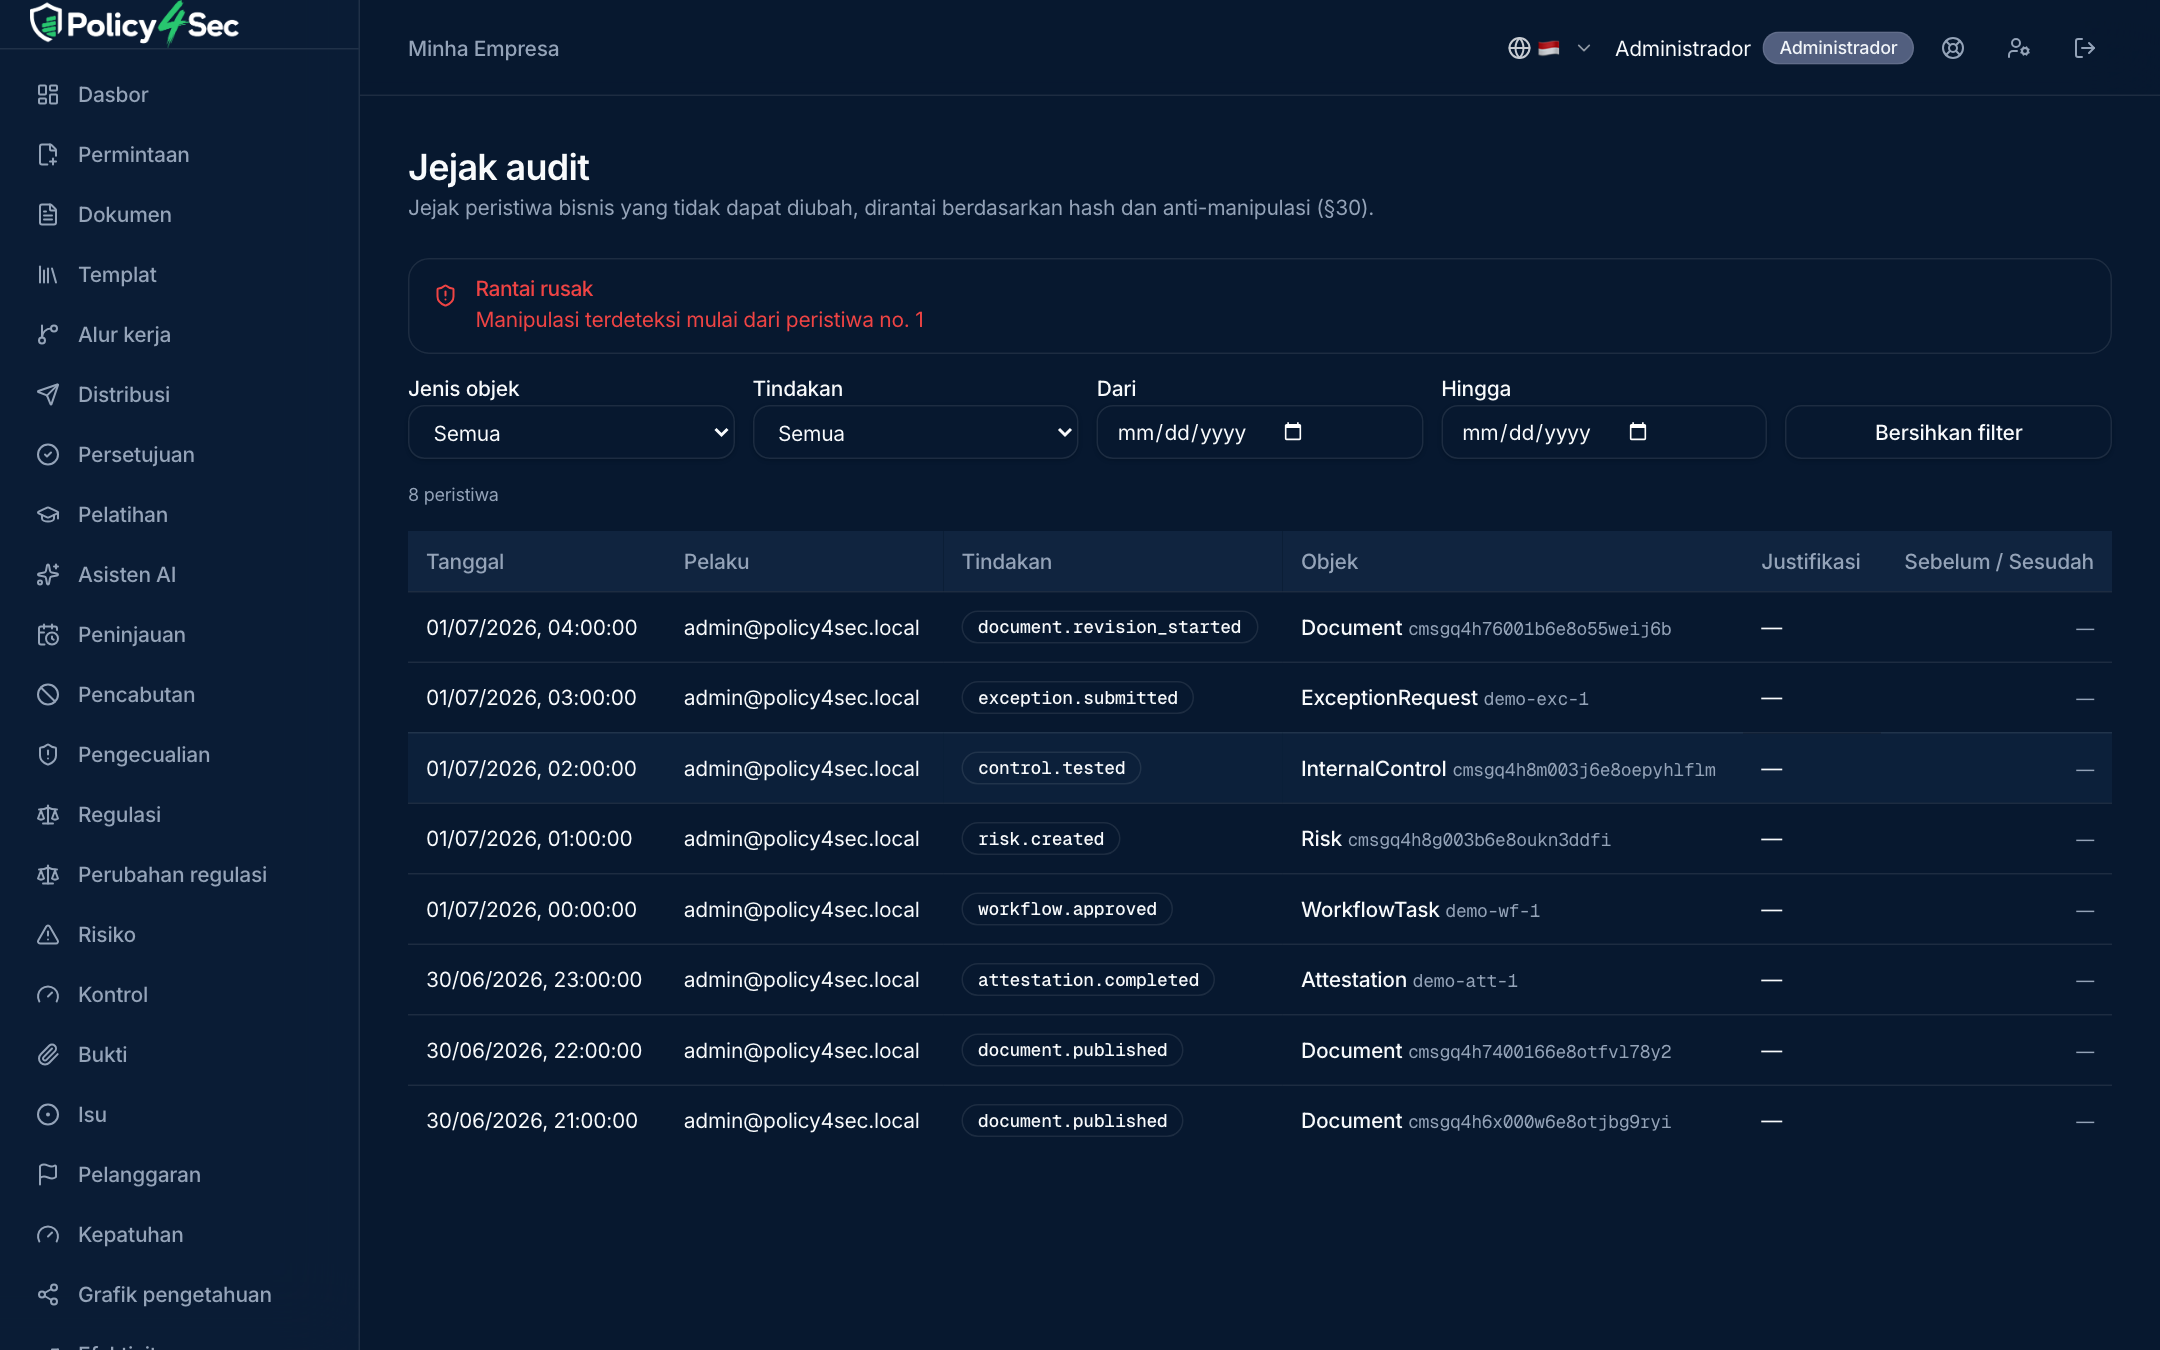Click the Policy4Sec logo
Screen dimensions: 2160x1350
pyautogui.click(x=134, y=24)
